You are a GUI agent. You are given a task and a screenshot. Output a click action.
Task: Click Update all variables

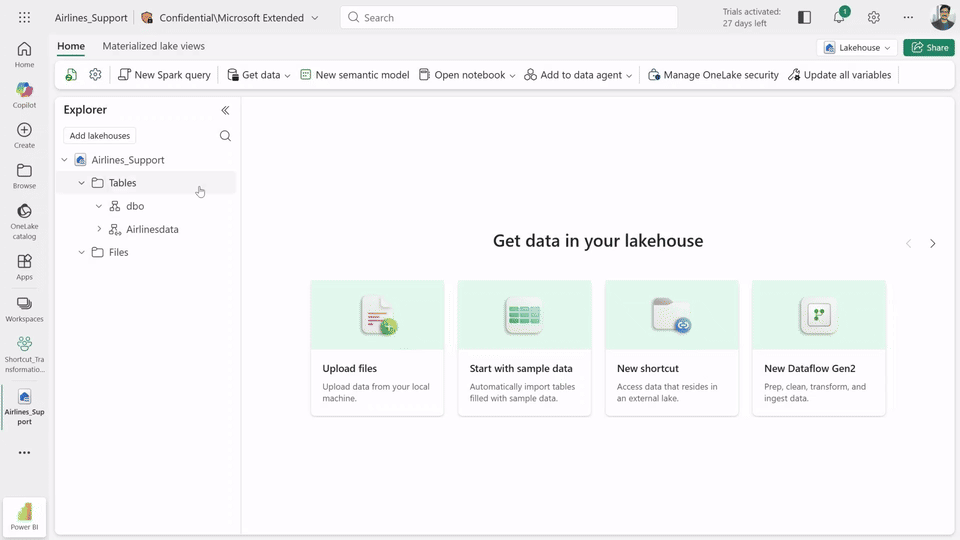pyautogui.click(x=839, y=75)
